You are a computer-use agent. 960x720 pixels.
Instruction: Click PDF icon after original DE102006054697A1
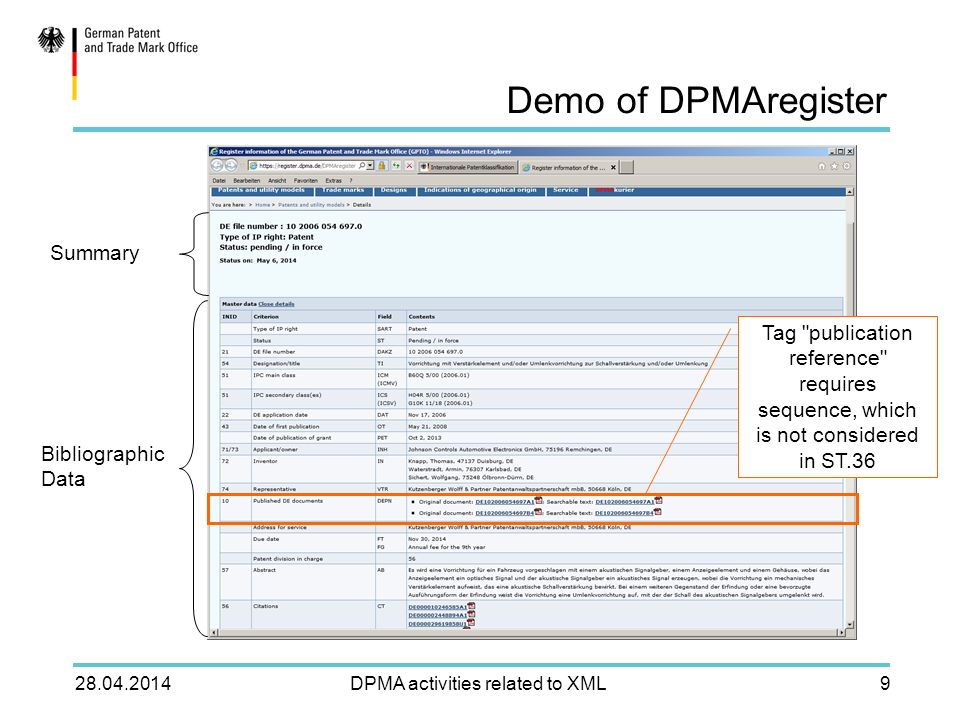tap(538, 501)
